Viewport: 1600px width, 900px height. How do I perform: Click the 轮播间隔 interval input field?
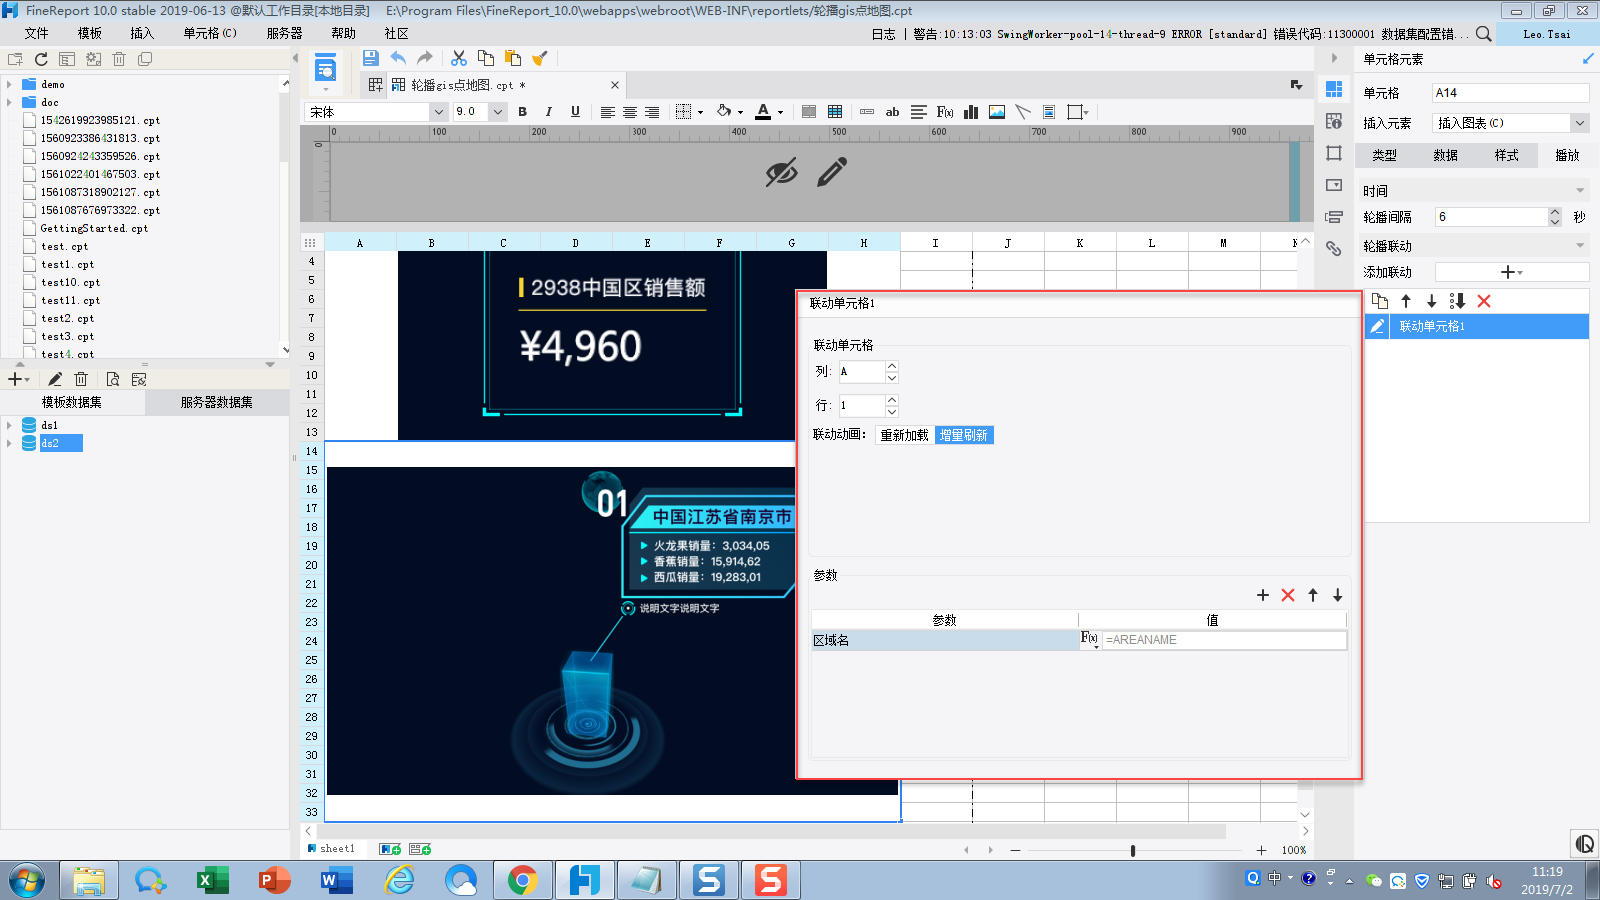pos(1490,217)
